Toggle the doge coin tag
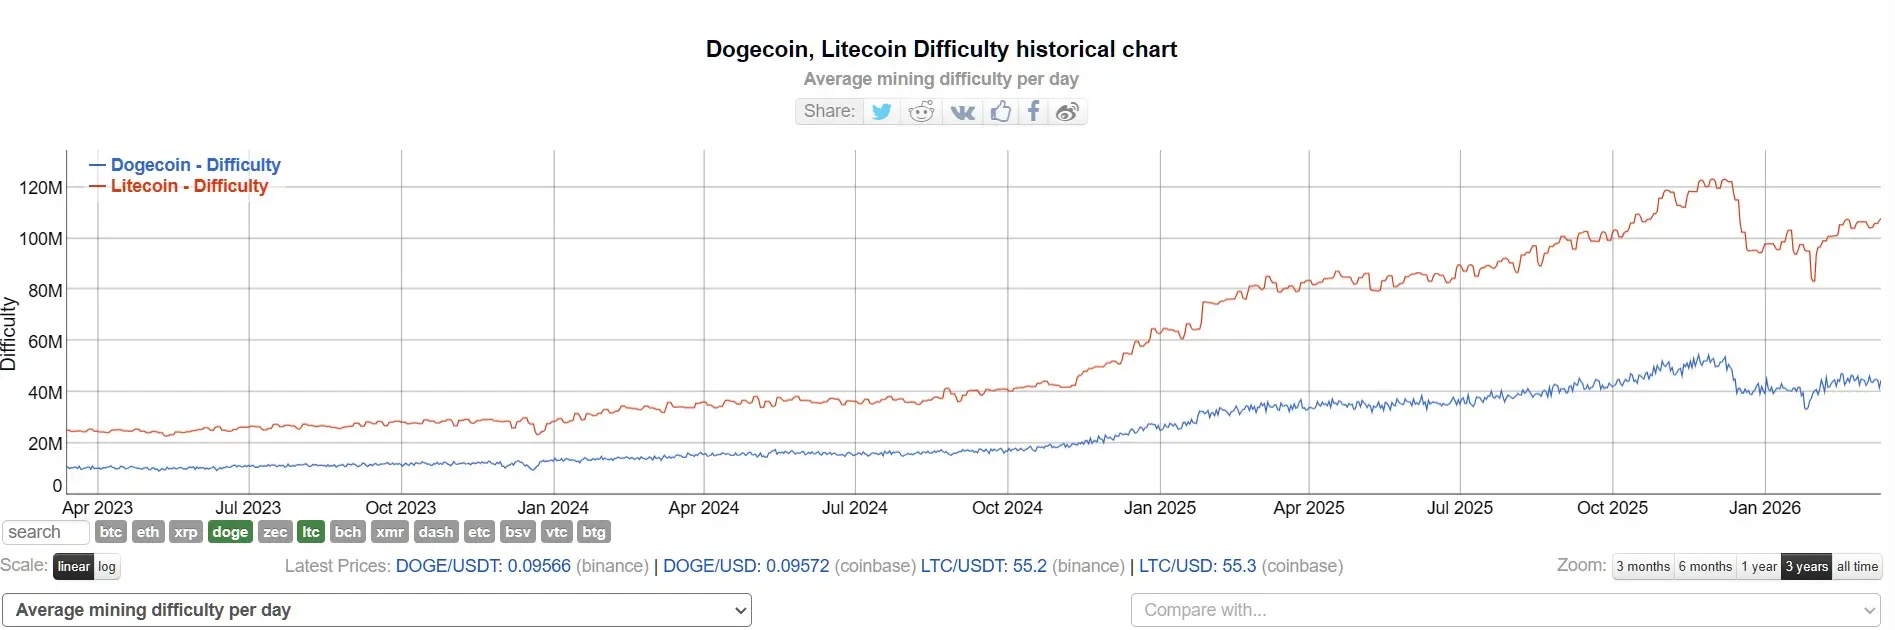The height and width of the screenshot is (630, 1895). [x=230, y=532]
